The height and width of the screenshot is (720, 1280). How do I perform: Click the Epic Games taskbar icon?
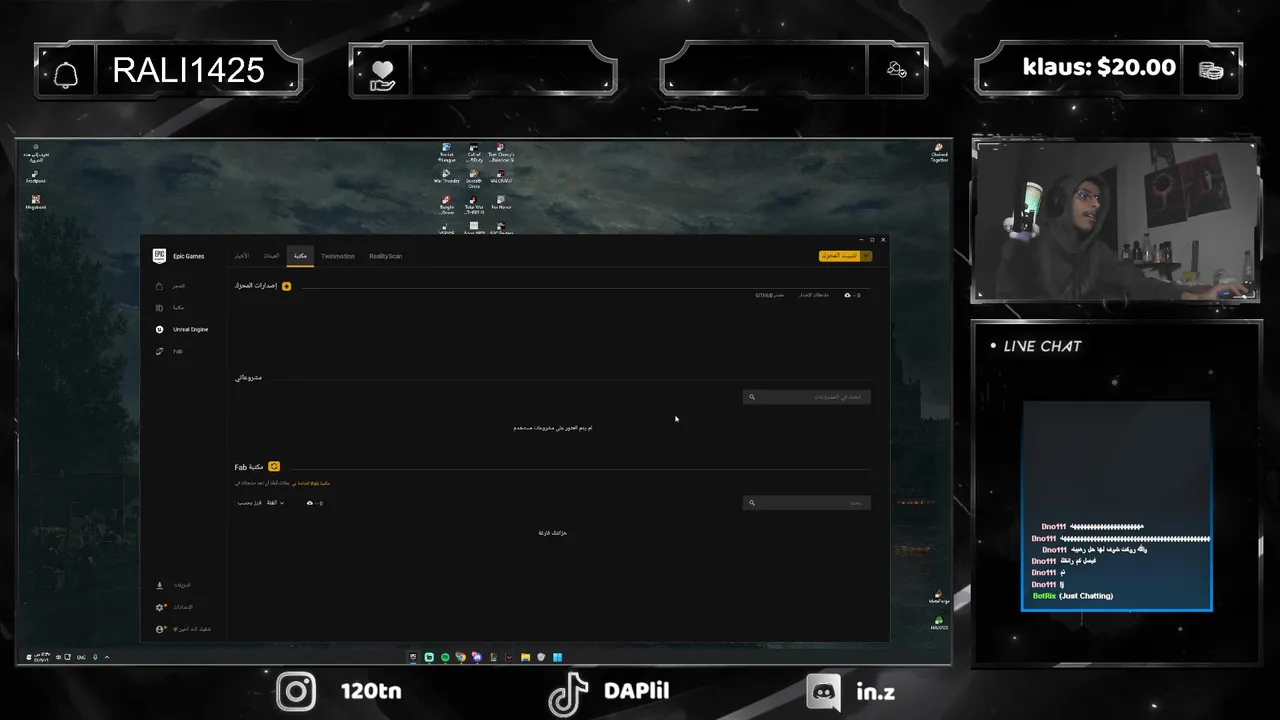pos(413,657)
